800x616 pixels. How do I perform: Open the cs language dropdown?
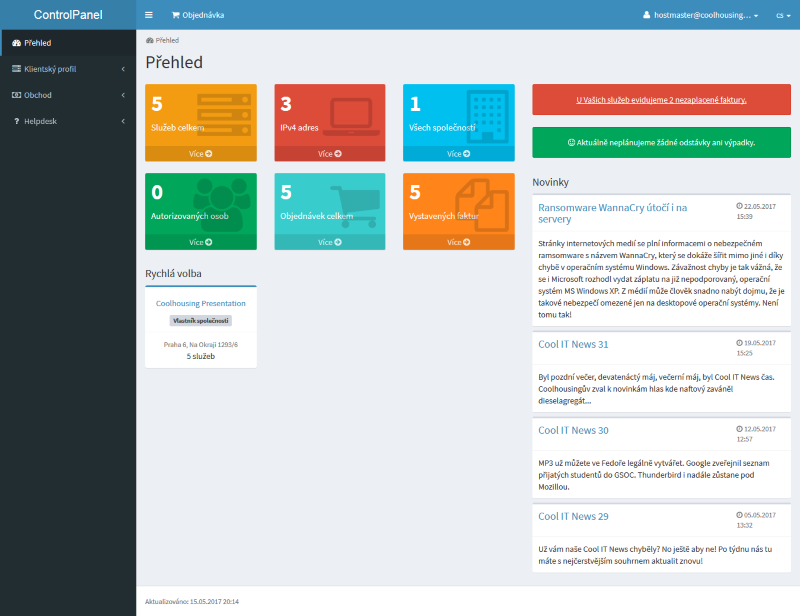click(x=783, y=15)
